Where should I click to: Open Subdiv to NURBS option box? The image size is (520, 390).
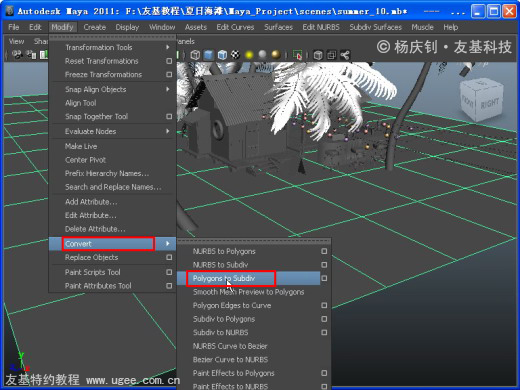pyautogui.click(x=324, y=332)
